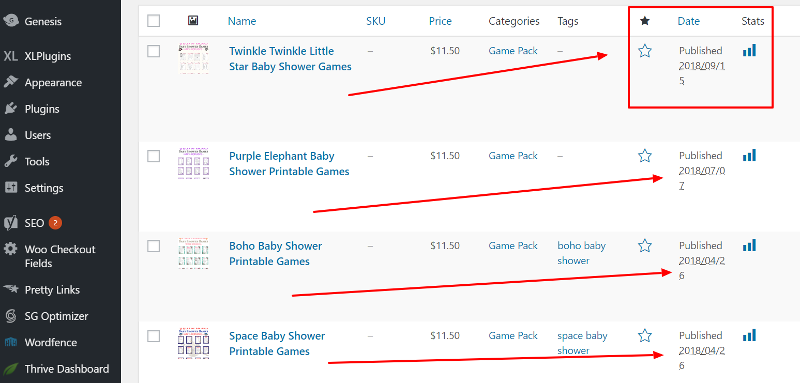Sort products by Price column

[x=440, y=21]
